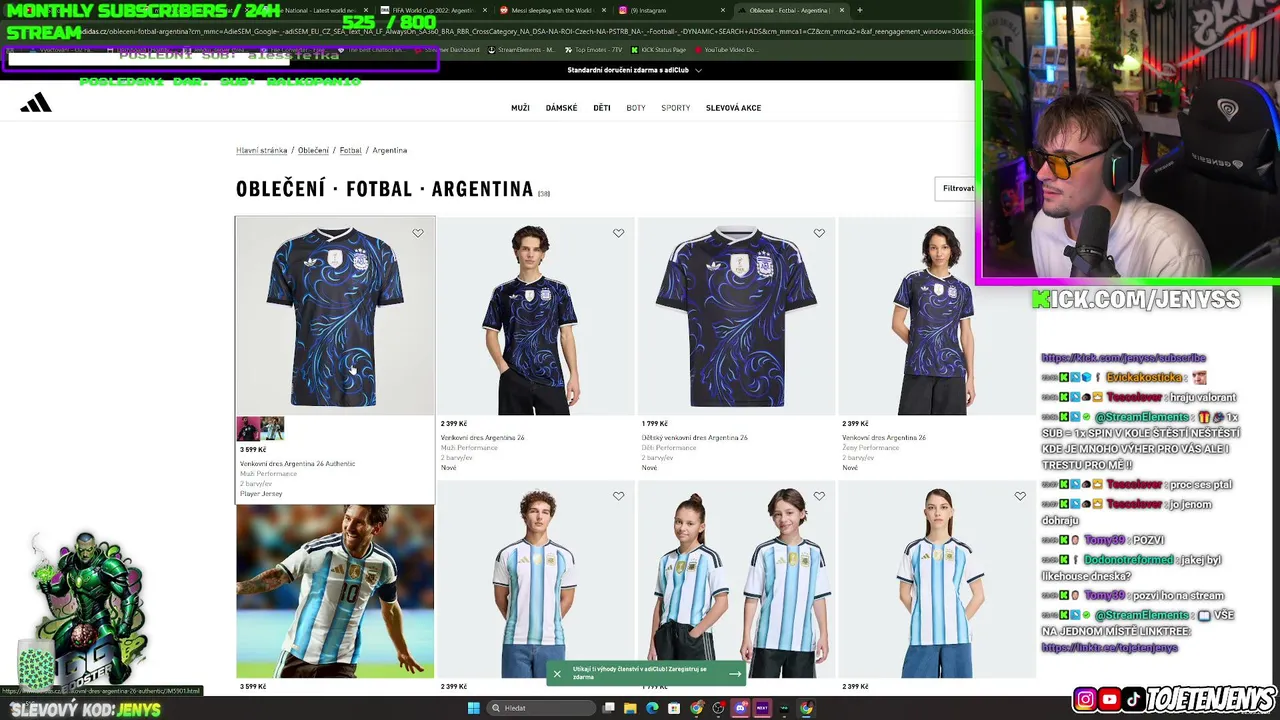Click the Hledat search box in the taskbar
The height and width of the screenshot is (720, 1280).
pos(540,708)
